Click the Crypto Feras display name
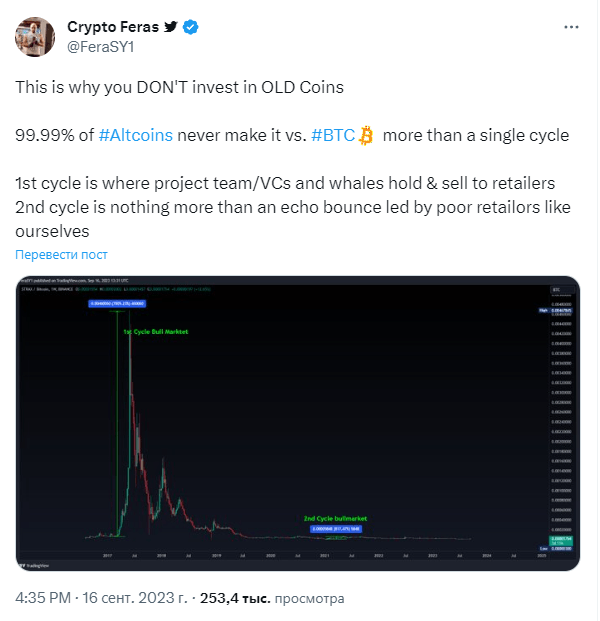The image size is (600, 621). point(110,27)
